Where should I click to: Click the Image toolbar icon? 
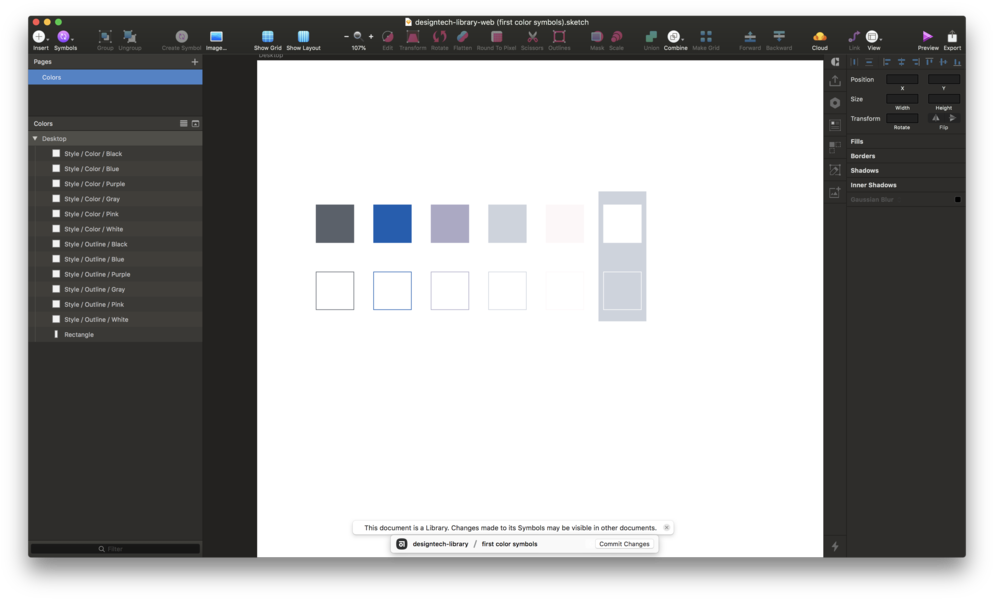pos(216,37)
